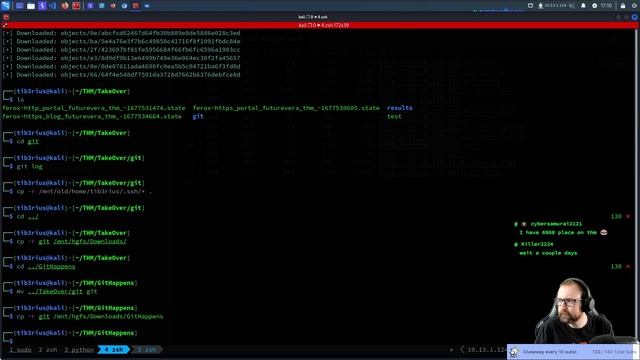Launch Firefox from the panel
640x360 pixels.
coord(65,6)
